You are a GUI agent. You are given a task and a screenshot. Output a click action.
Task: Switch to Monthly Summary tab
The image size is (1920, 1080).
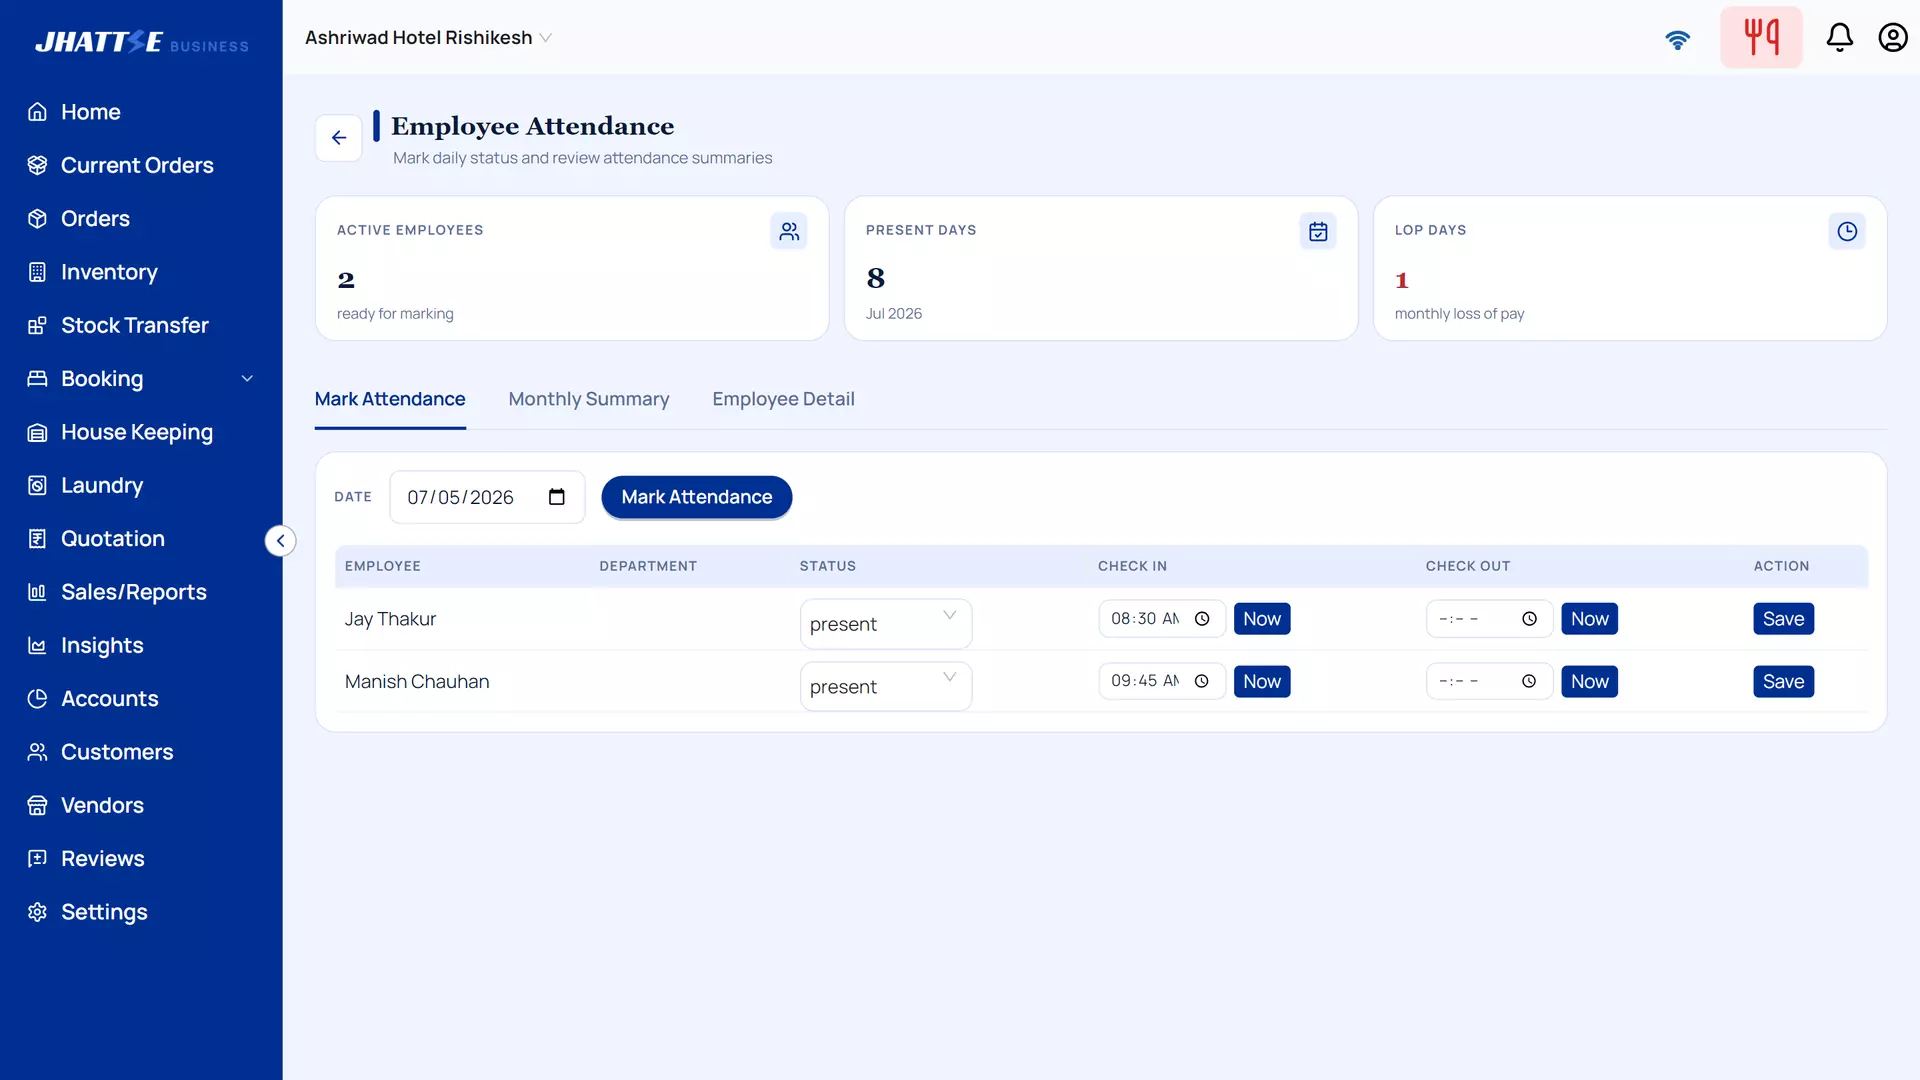pos(589,399)
